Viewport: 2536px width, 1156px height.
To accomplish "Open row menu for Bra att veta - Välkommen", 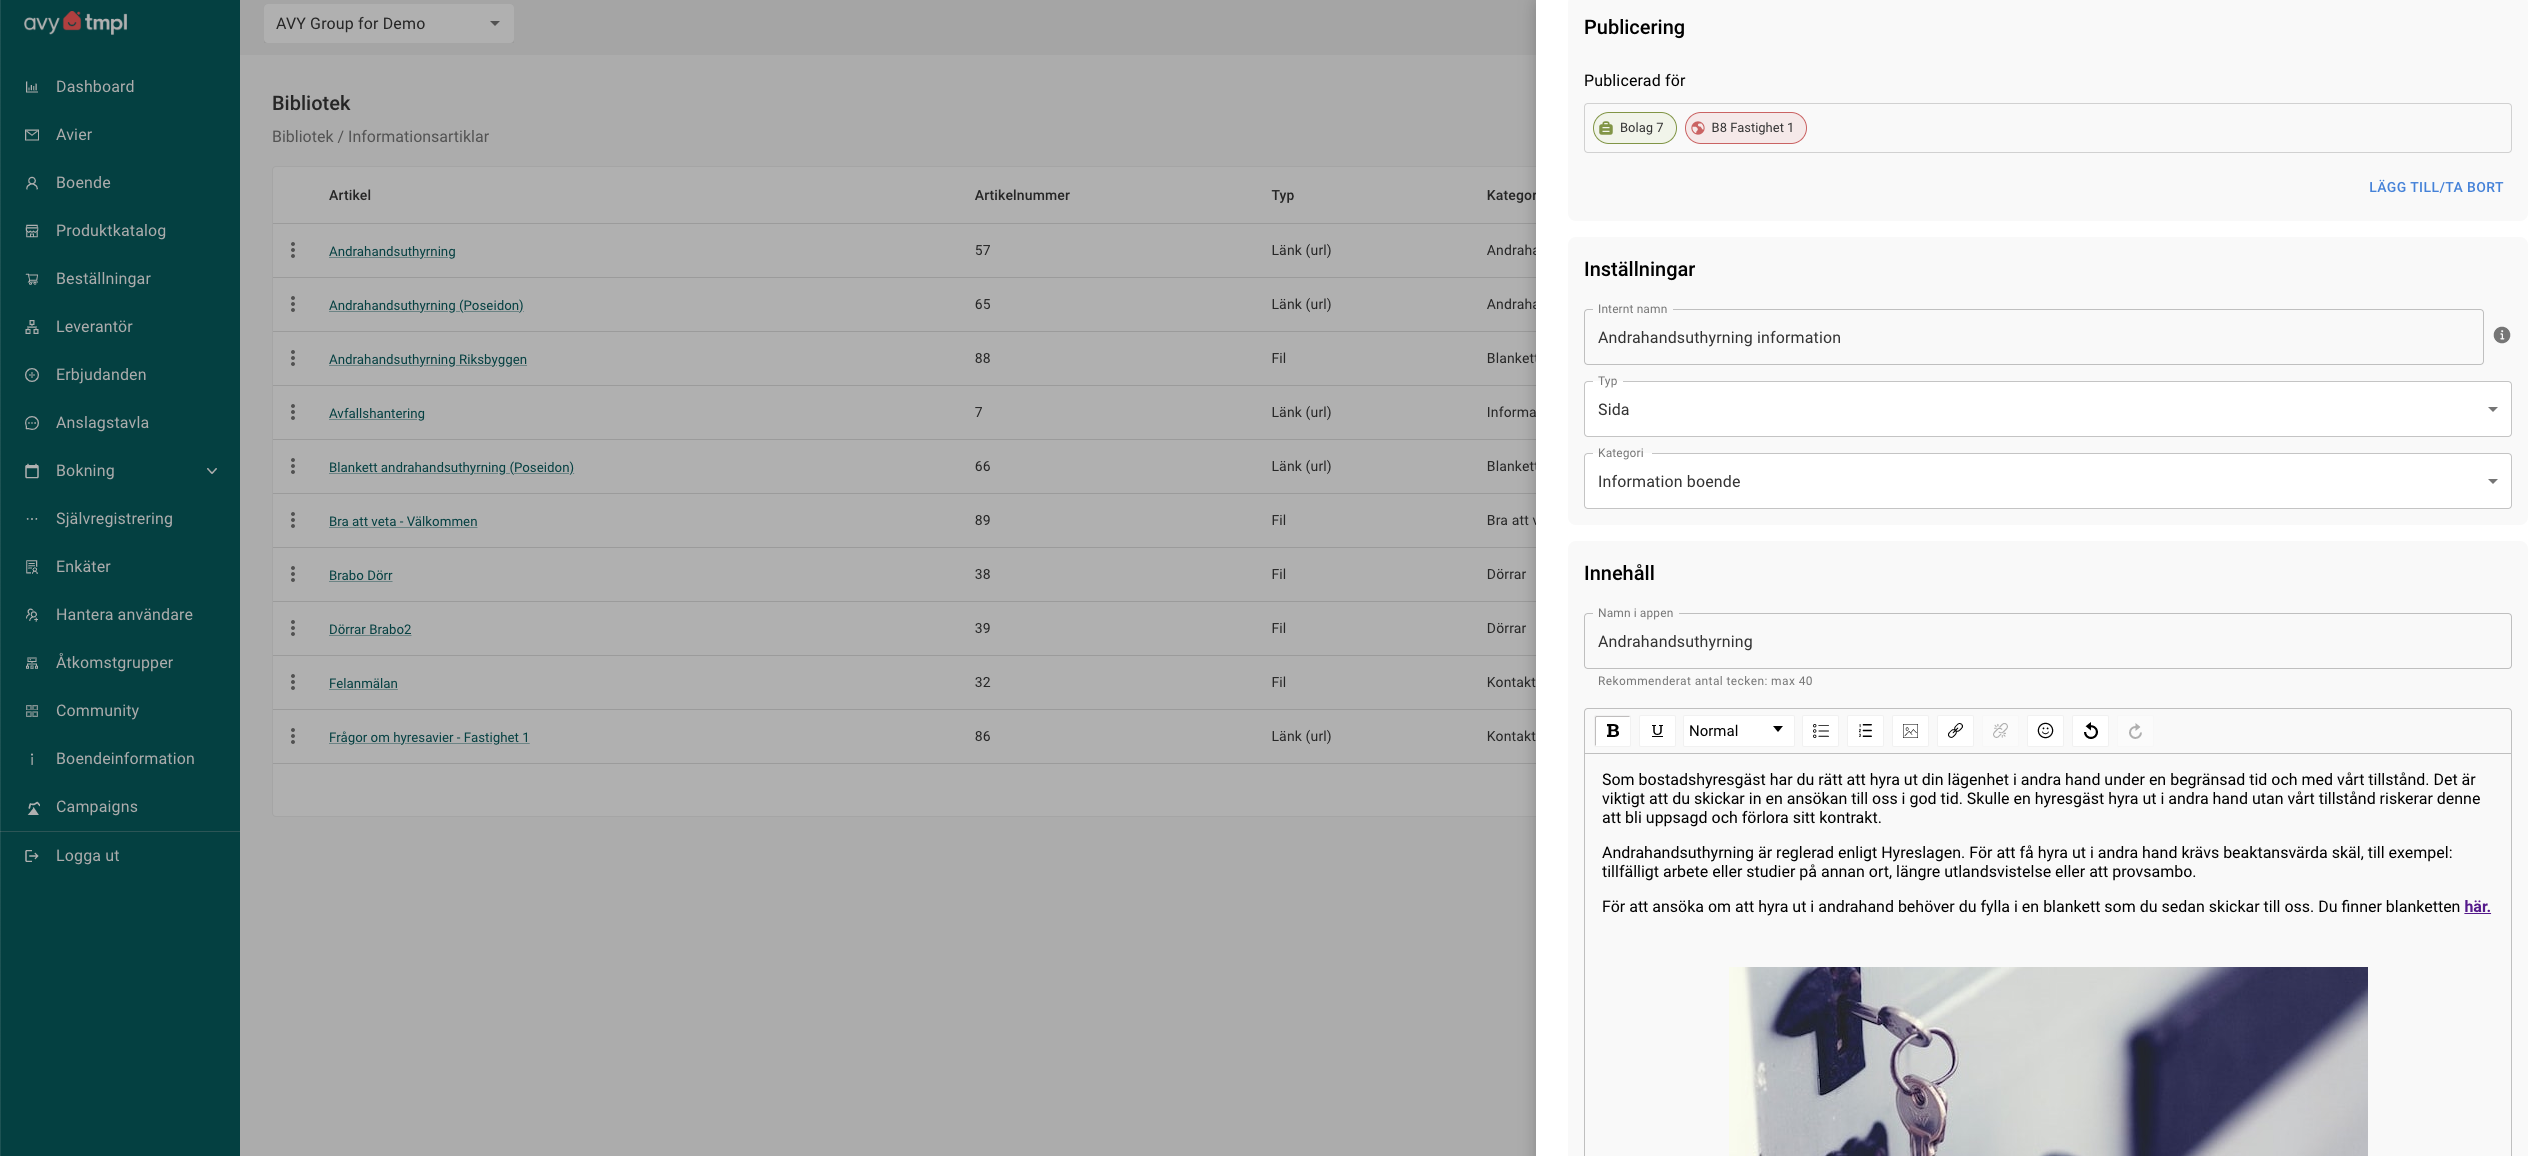I will [x=293, y=520].
